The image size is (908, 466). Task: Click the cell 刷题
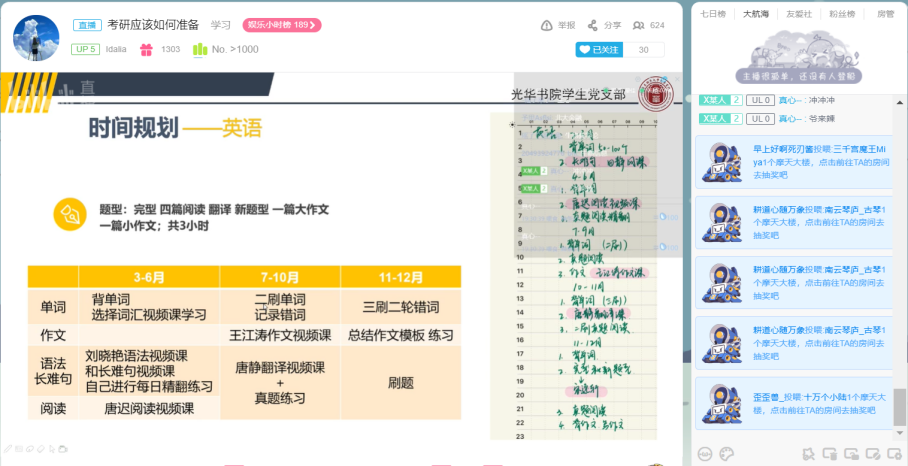(x=401, y=383)
